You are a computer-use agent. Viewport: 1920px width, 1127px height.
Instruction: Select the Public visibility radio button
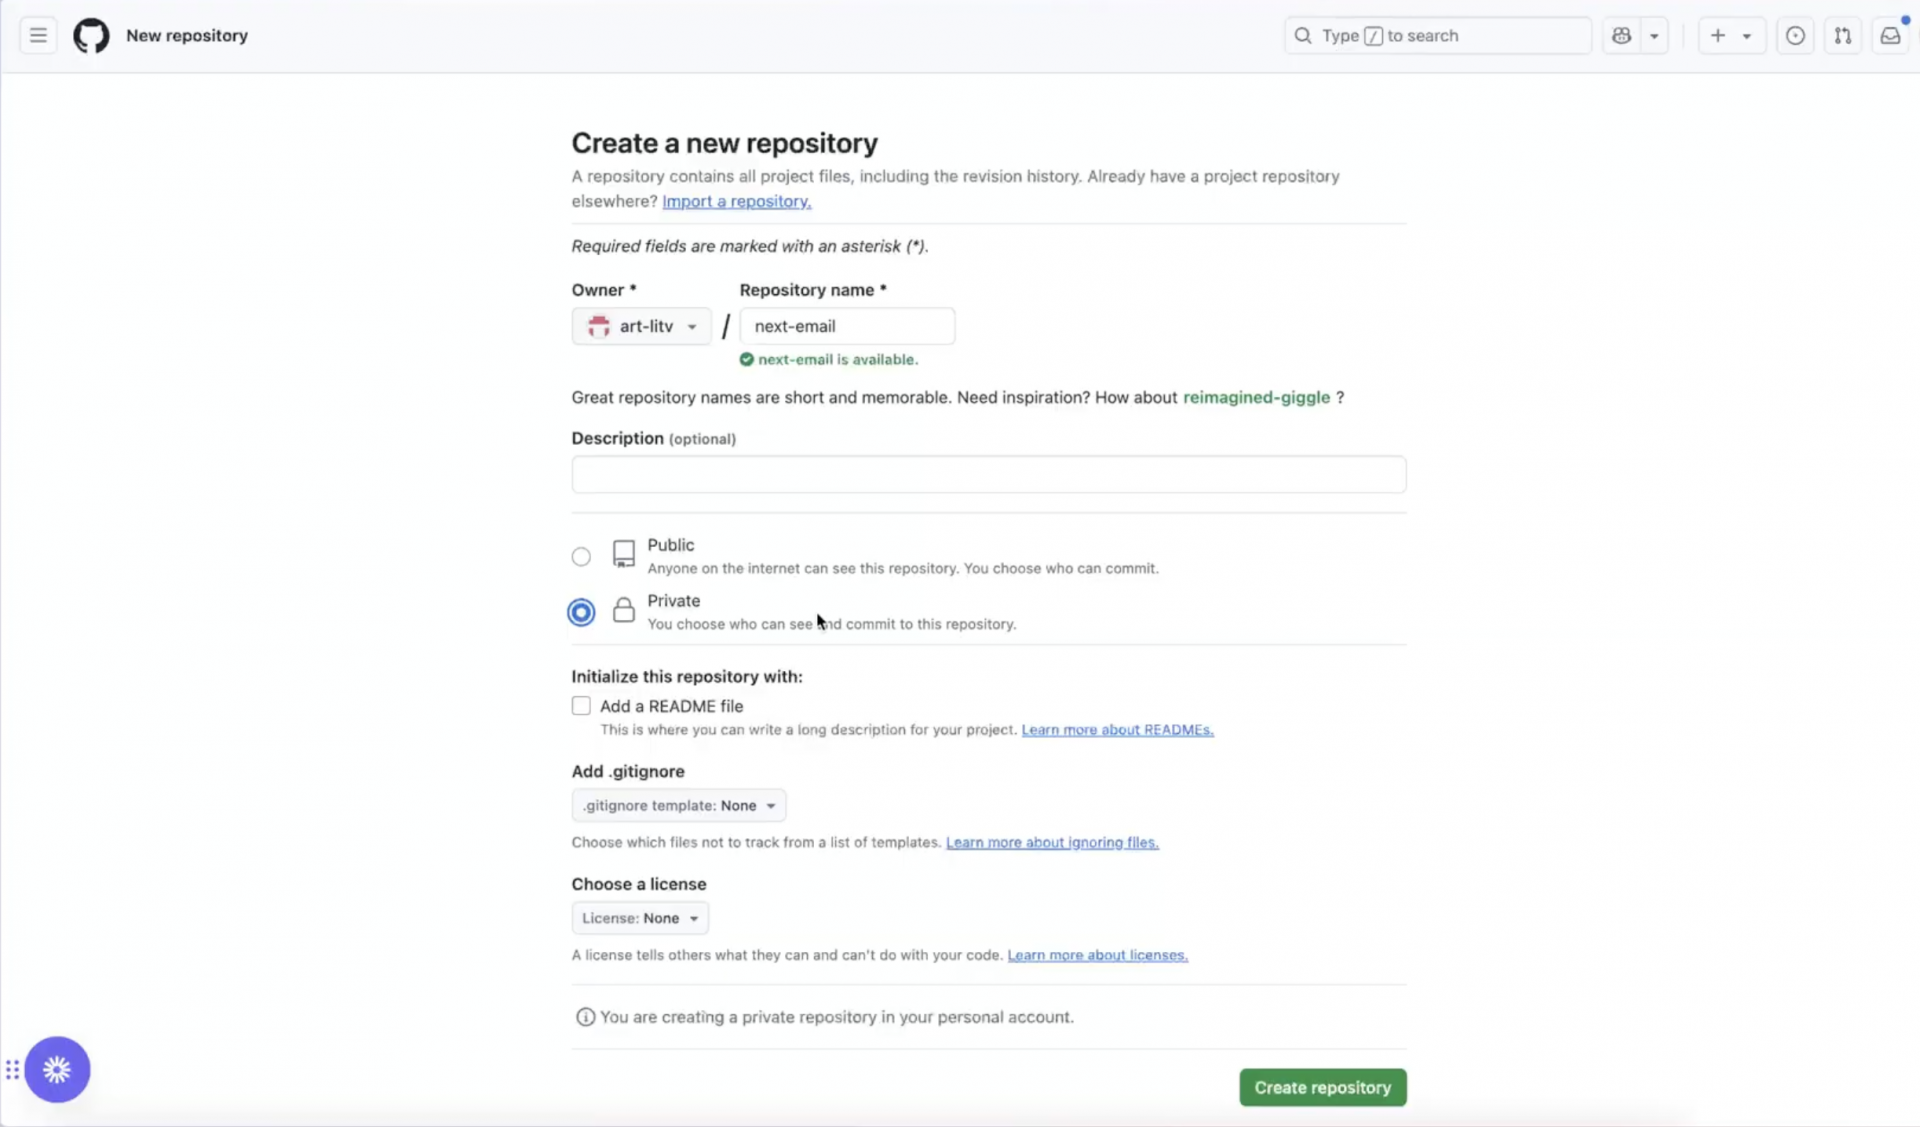(x=581, y=556)
